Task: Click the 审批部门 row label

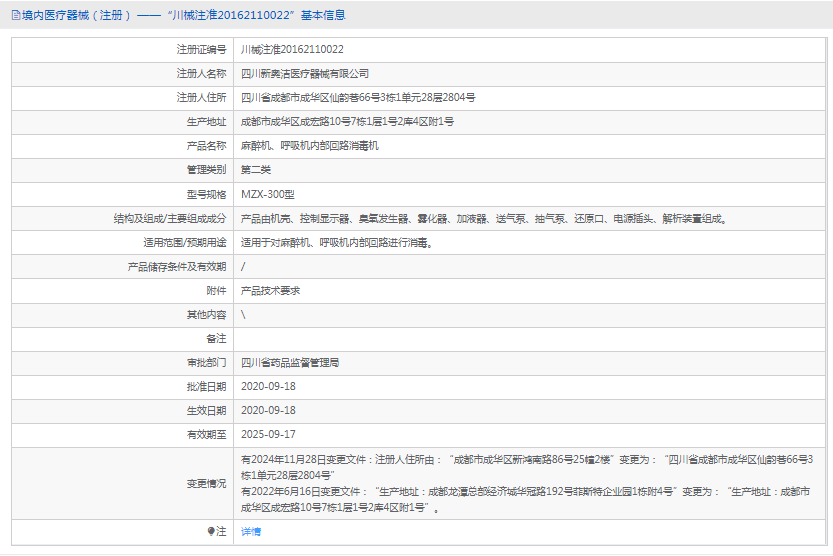Action: click(206, 363)
